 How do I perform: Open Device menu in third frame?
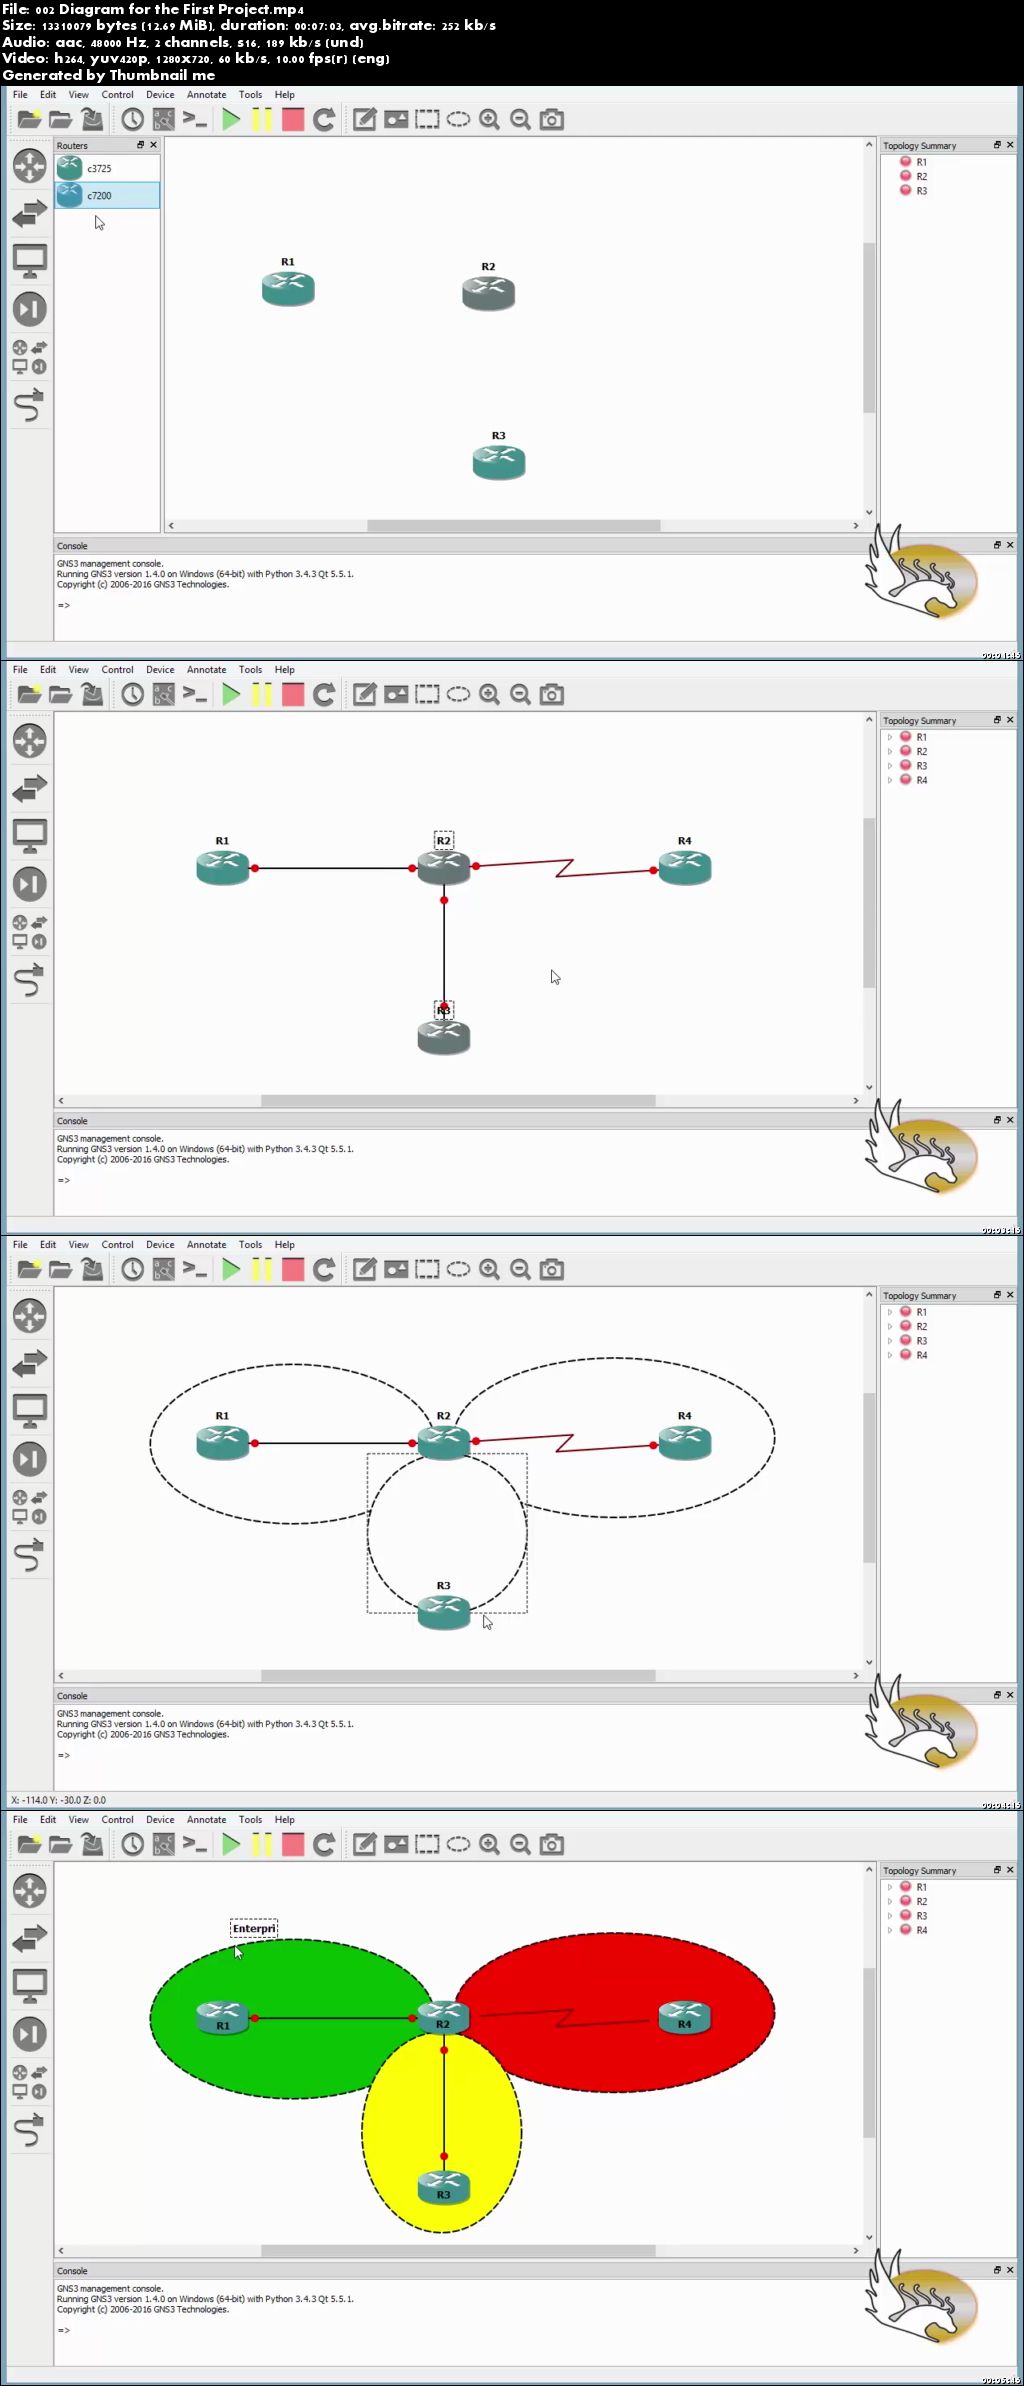tap(160, 1245)
